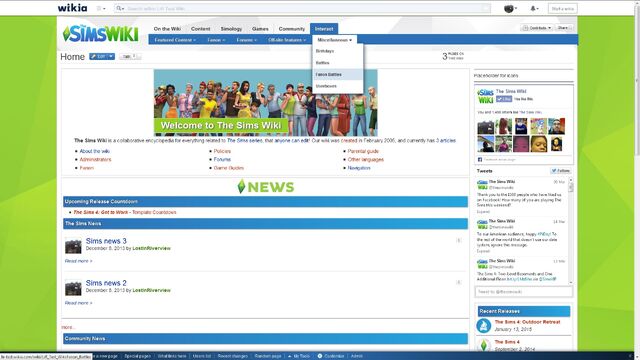
Task: Open the Content navigation tab
Action: [200, 29]
